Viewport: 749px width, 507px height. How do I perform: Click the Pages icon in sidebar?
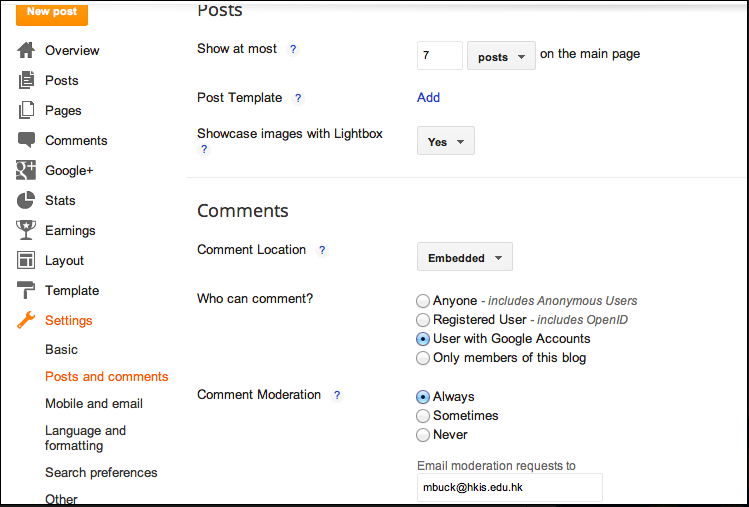point(26,110)
